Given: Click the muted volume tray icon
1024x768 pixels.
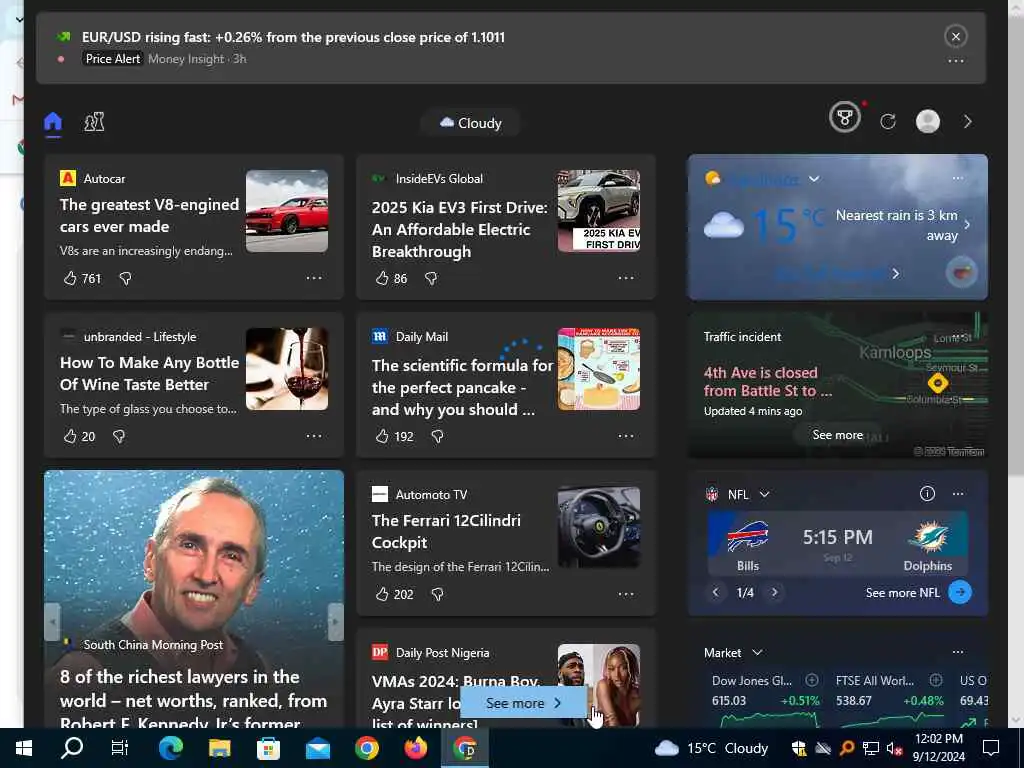Looking at the screenshot, I should [x=894, y=749].
